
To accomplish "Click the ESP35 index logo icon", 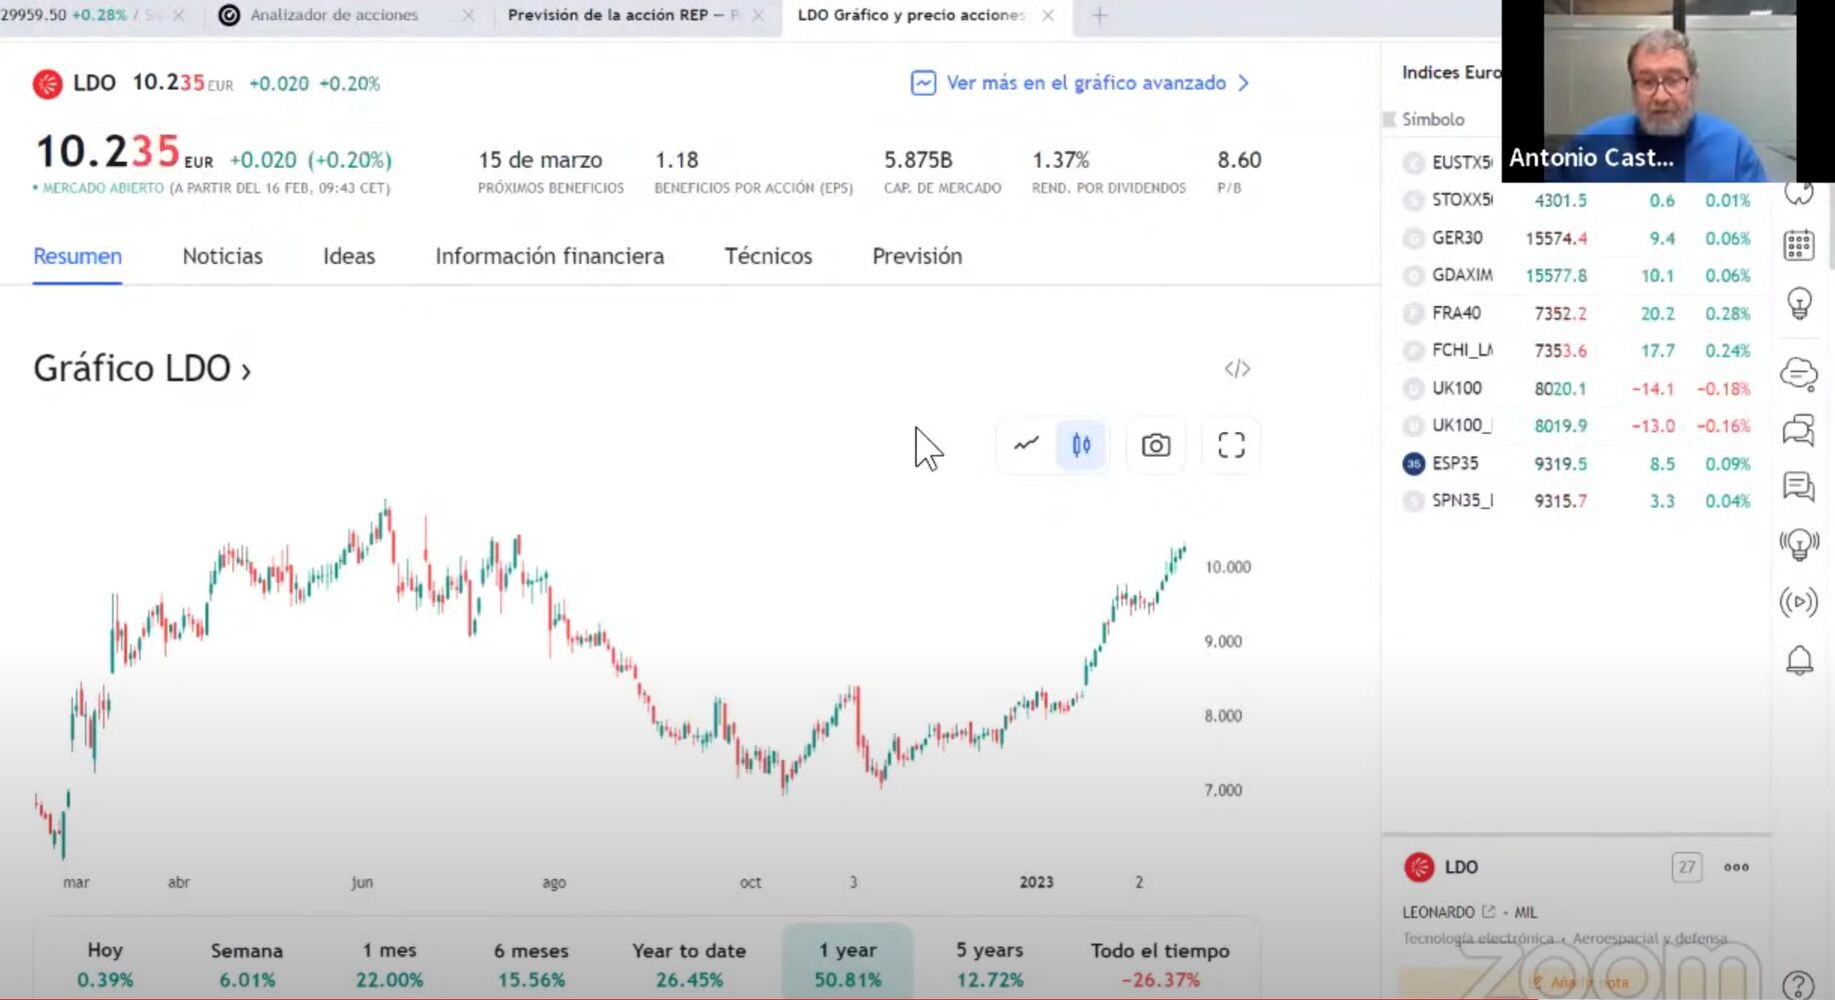I will pos(1413,464).
